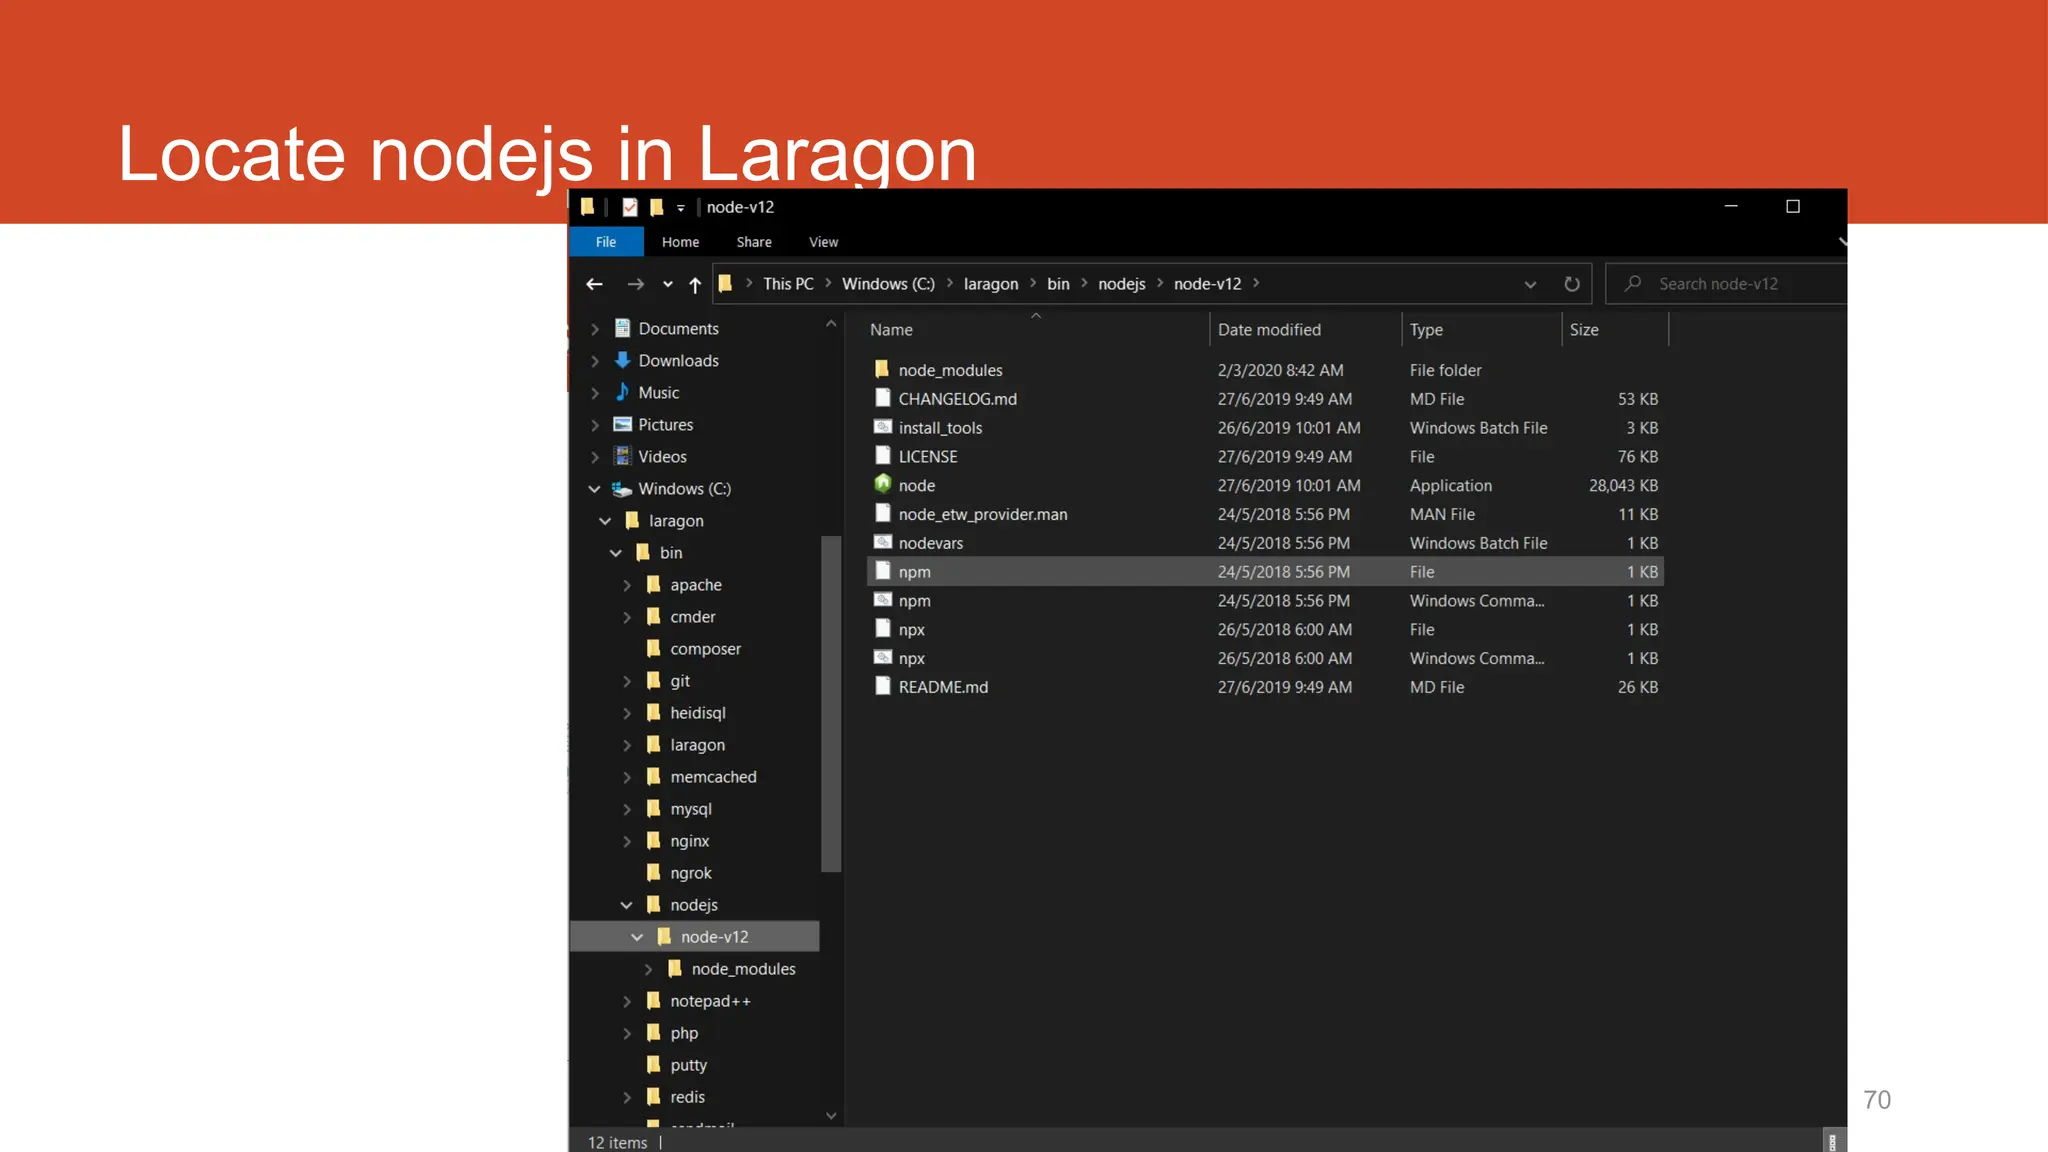Open the Share ribbon tab
The image size is (2048, 1152).
[x=754, y=242]
